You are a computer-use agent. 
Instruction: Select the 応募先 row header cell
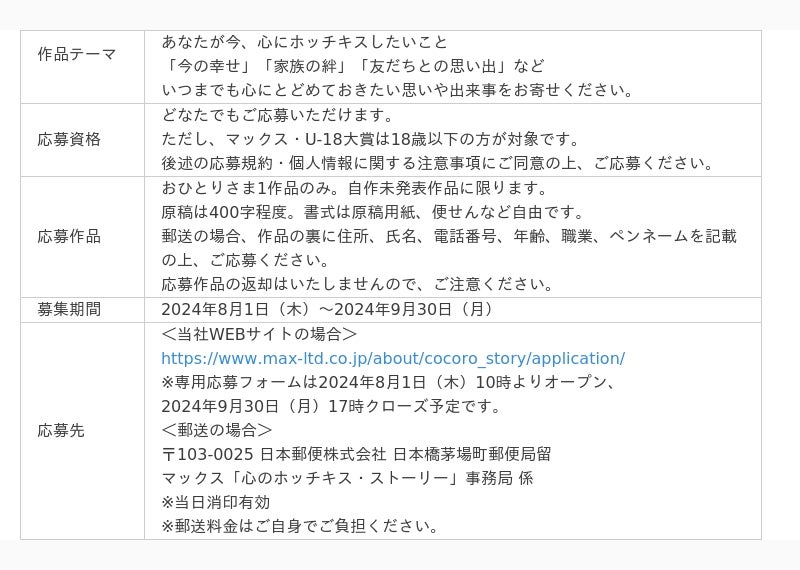tap(61, 430)
